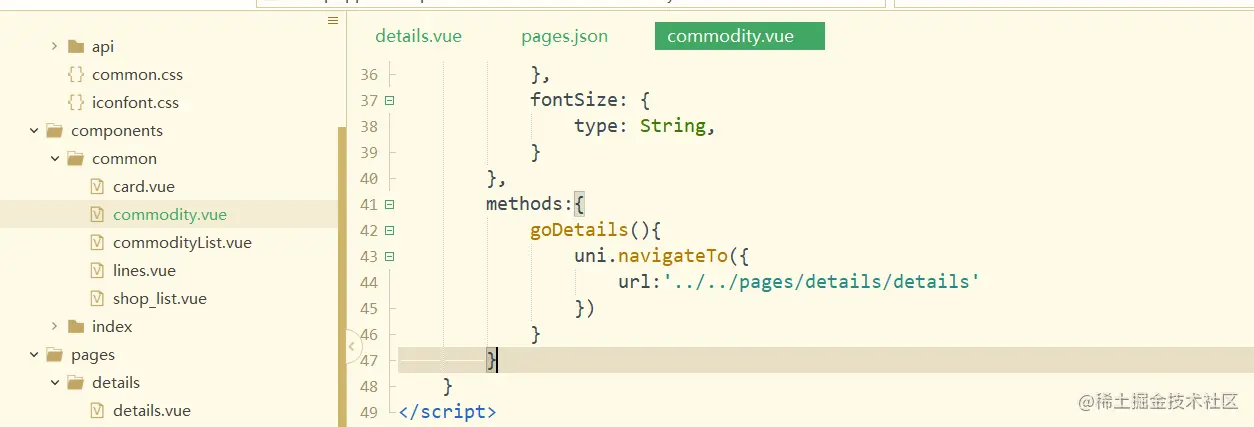The image size is (1254, 427).
Task: Open common.css in the file tree
Action: [137, 75]
